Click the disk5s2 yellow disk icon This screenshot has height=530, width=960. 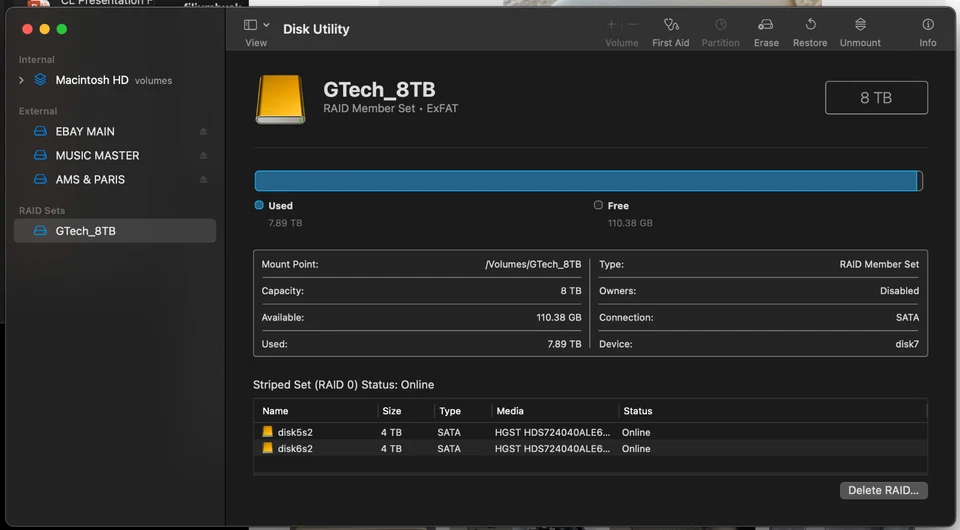pyautogui.click(x=268, y=431)
